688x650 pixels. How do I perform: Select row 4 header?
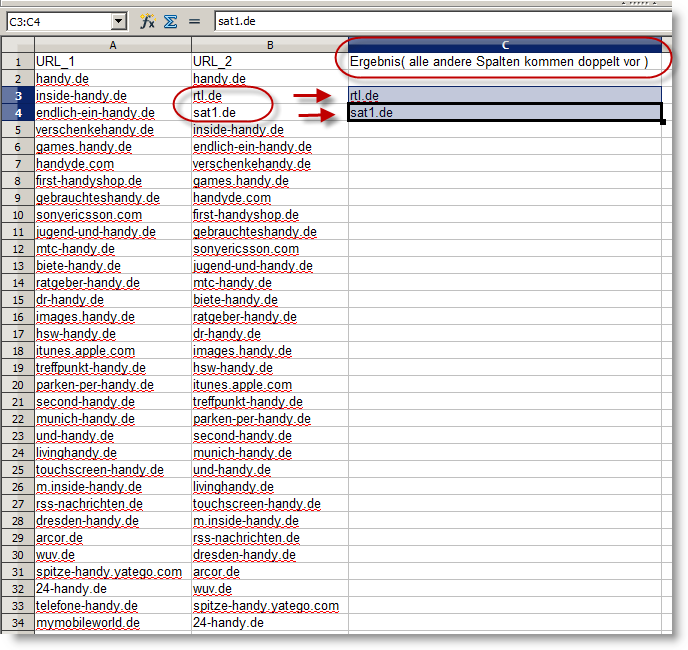(18, 113)
